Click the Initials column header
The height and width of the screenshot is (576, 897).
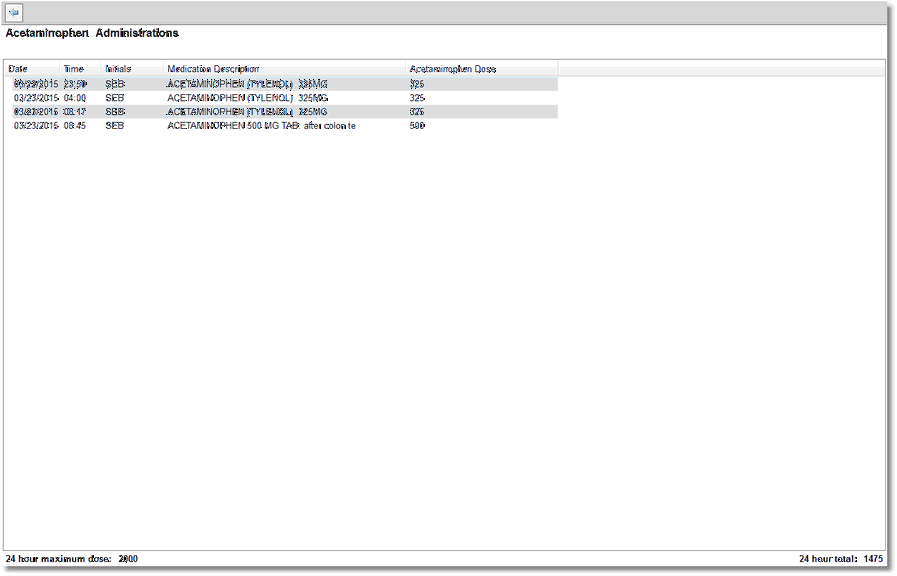click(132, 69)
